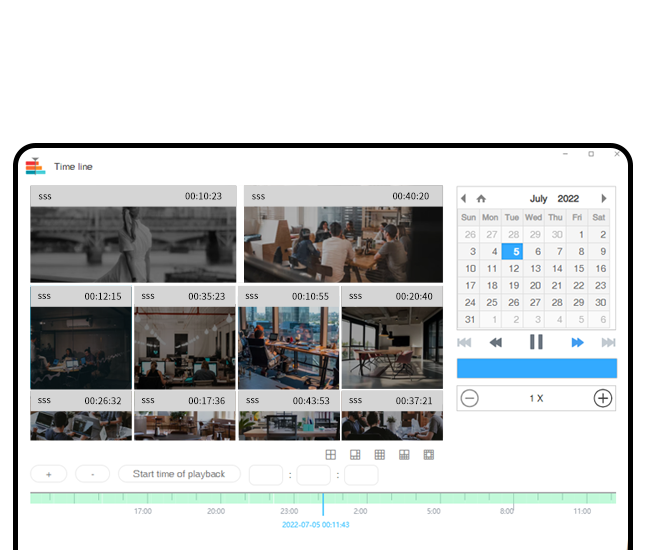Image resolution: width=648 pixels, height=550 pixels.
Task: Select the first grid layout icon
Action: (x=331, y=455)
